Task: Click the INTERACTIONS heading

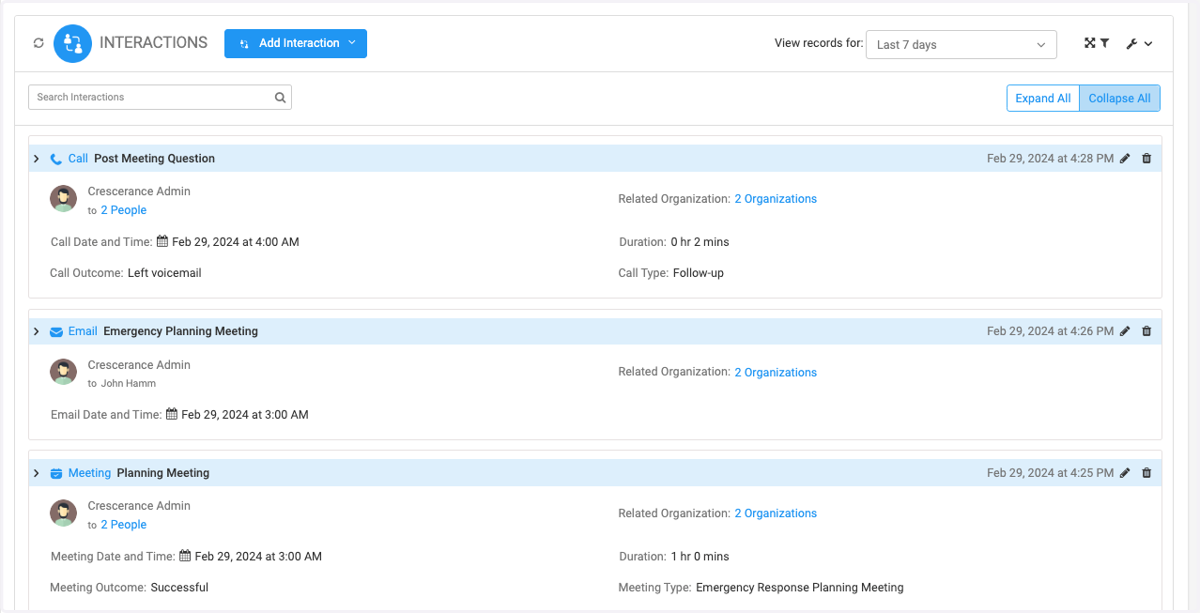Action: click(x=154, y=43)
